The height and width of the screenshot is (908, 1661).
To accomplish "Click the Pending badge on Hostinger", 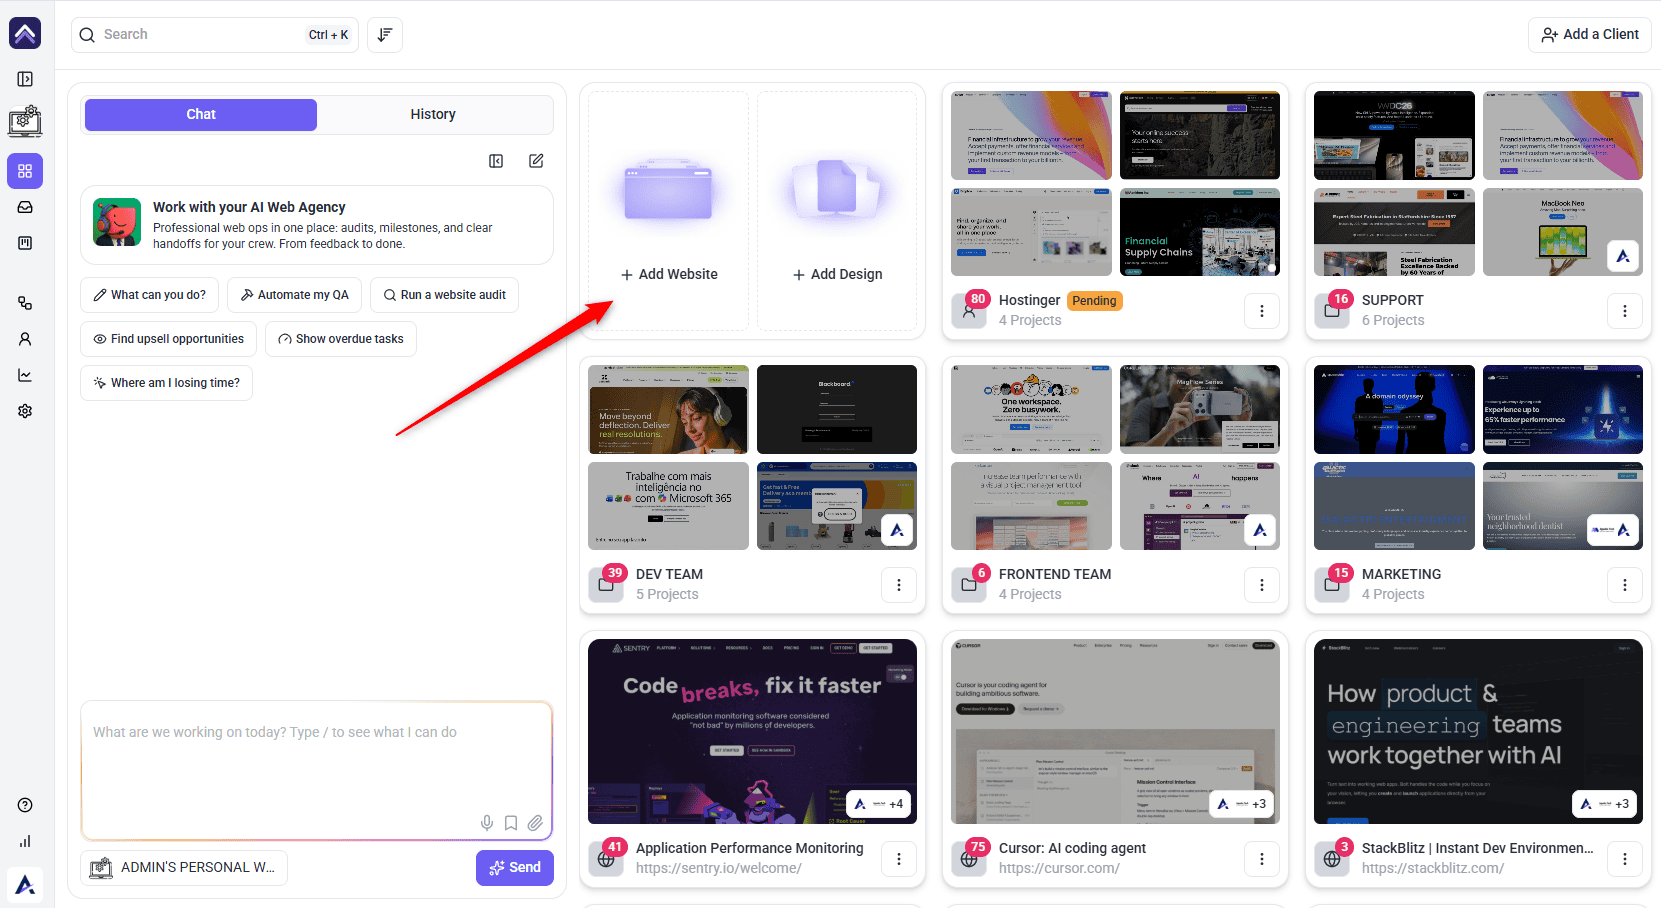I will pyautogui.click(x=1095, y=301).
